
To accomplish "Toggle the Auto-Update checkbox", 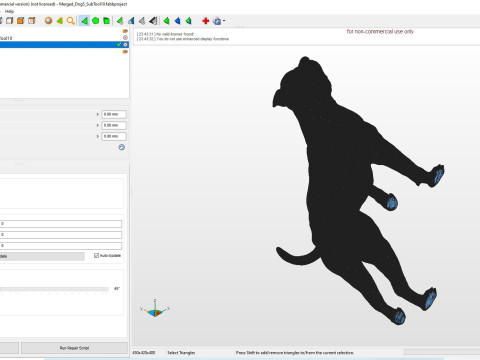I will tap(96, 256).
